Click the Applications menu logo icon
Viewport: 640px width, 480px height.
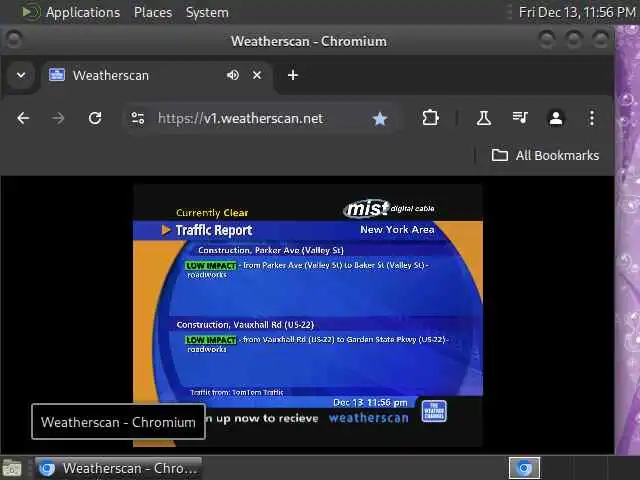click(30, 12)
